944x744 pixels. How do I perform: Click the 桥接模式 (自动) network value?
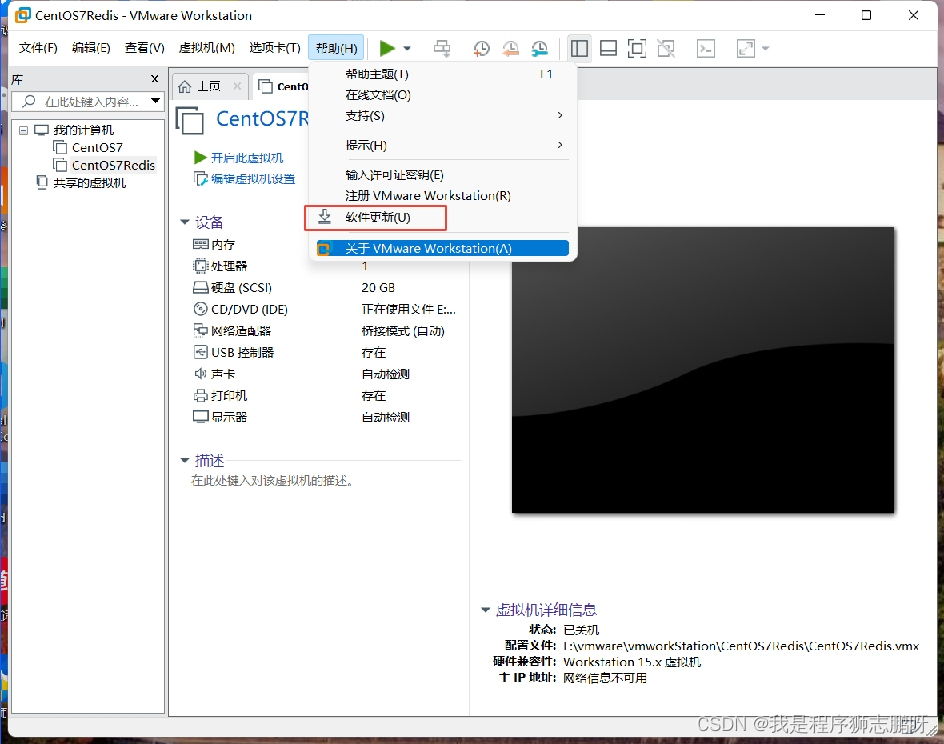tap(403, 331)
